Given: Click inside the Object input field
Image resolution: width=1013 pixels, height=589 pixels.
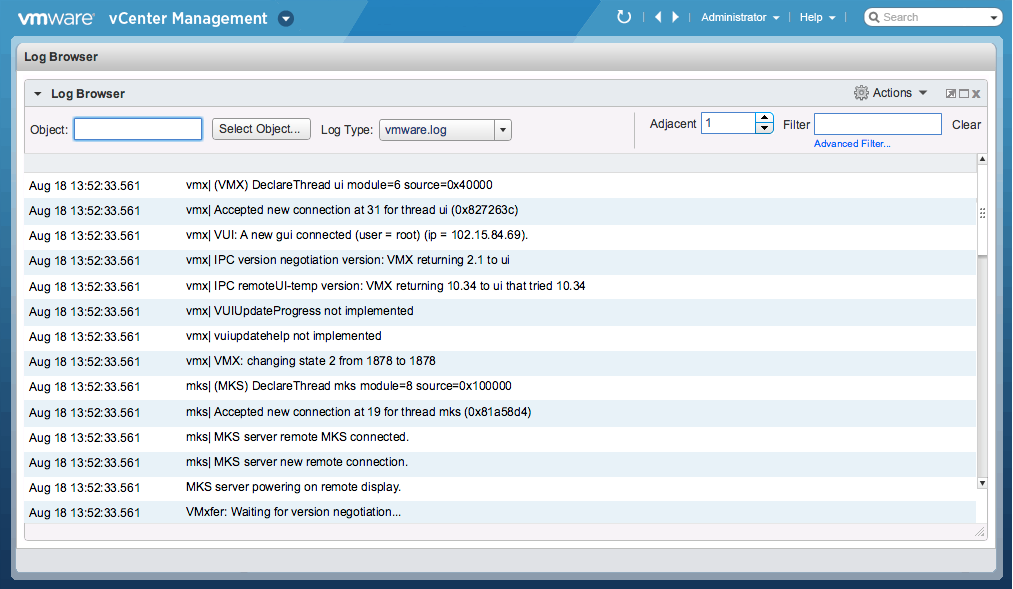Looking at the screenshot, I should (138, 129).
